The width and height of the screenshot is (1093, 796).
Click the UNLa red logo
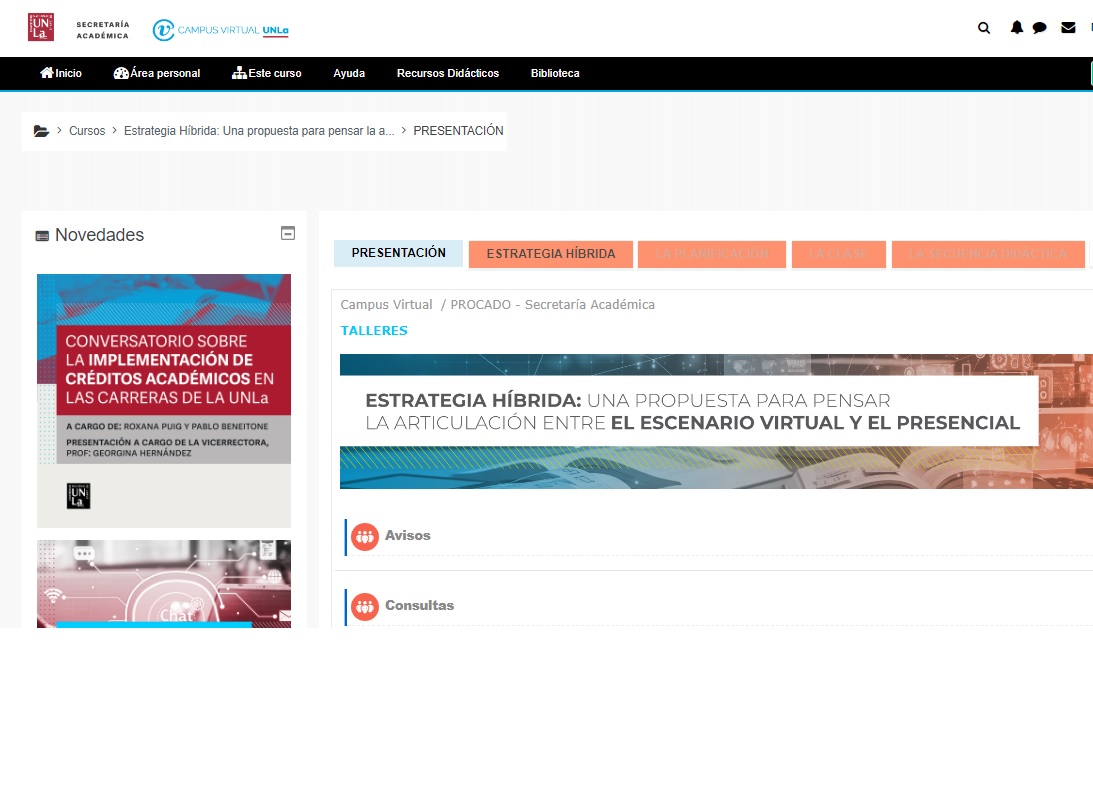point(41,28)
